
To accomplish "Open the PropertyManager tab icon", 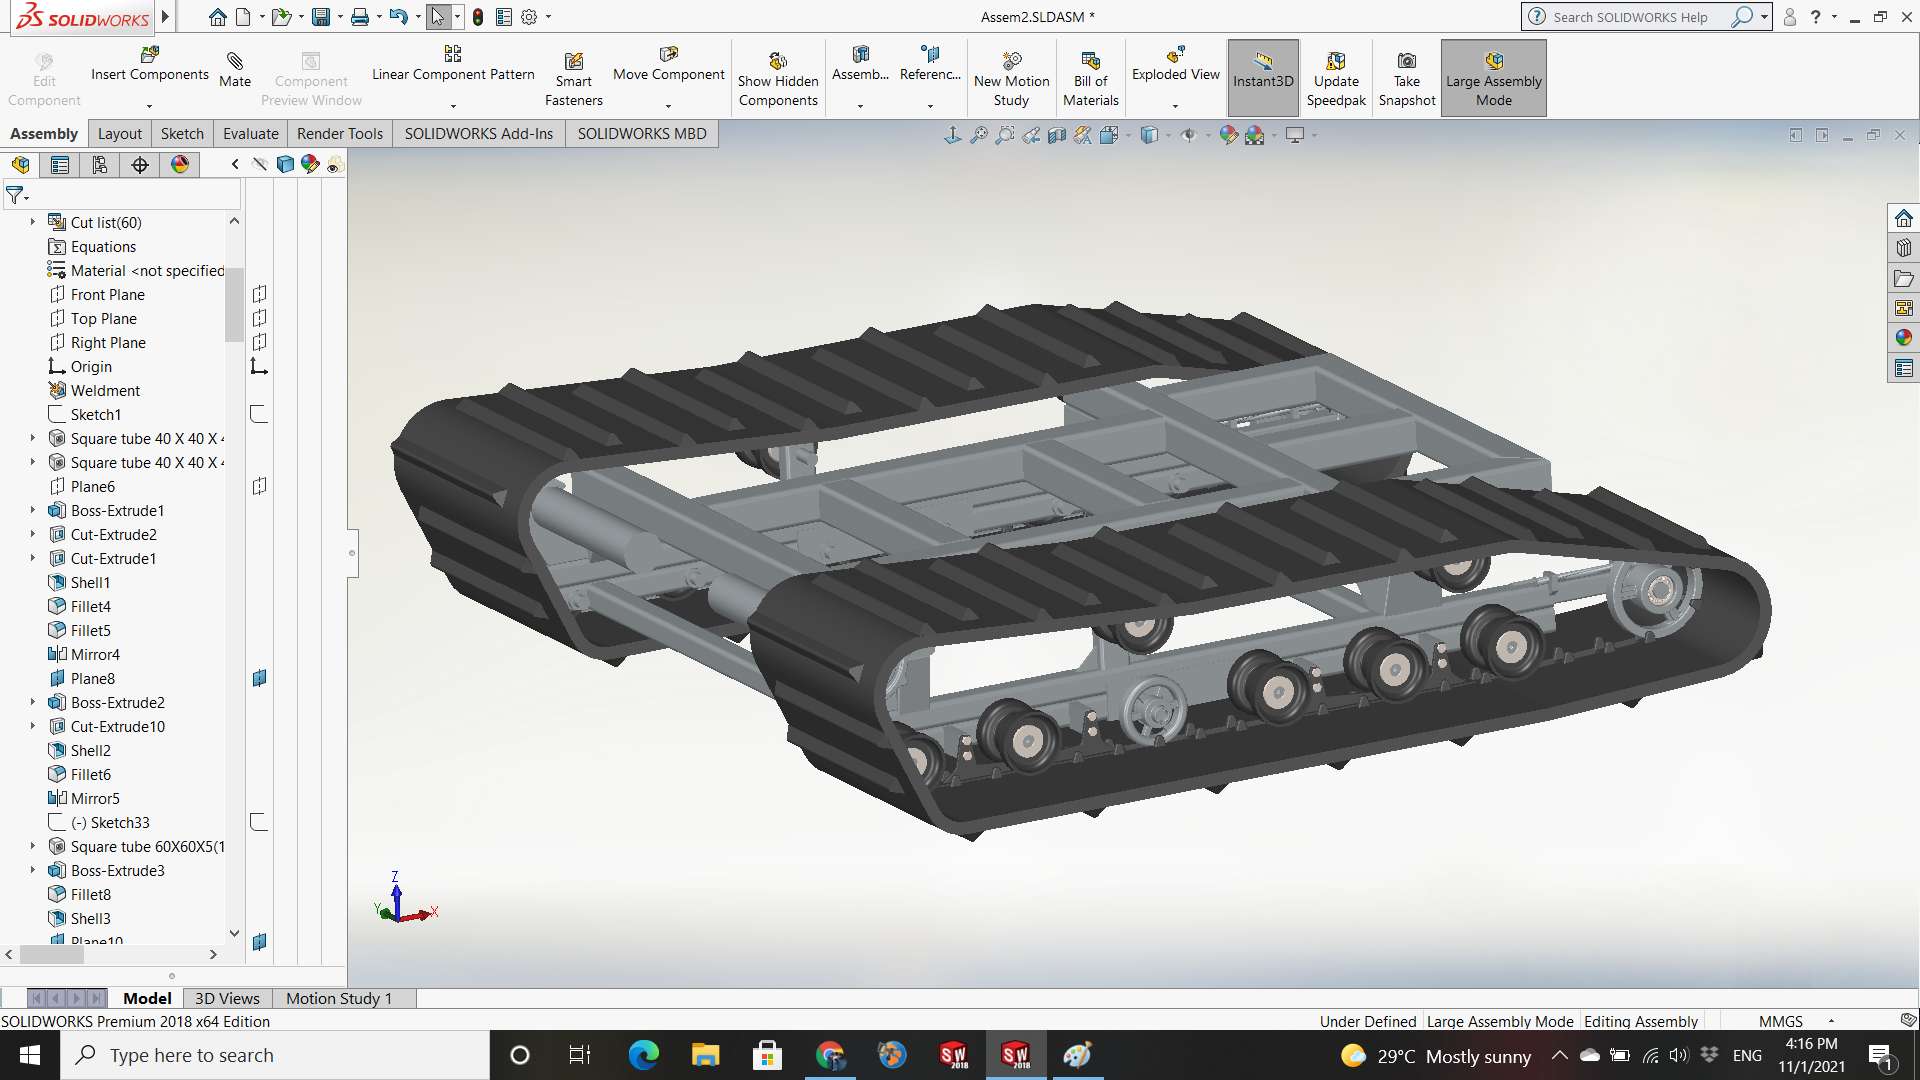I will [60, 165].
